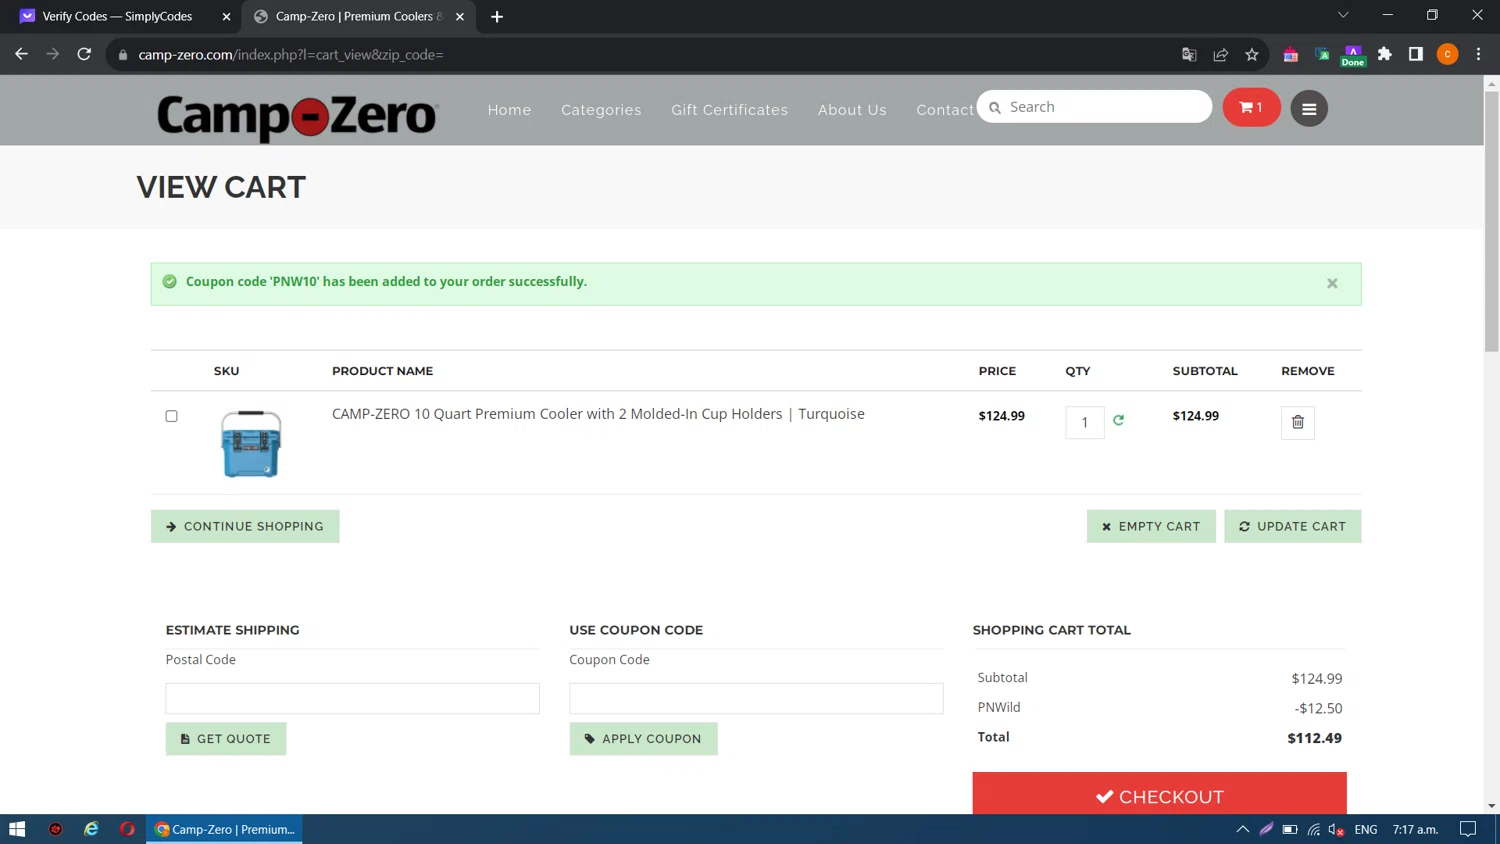This screenshot has height=844, width=1500.
Task: Click the Camp-Zero taskbar window button
Action: coord(225,829)
